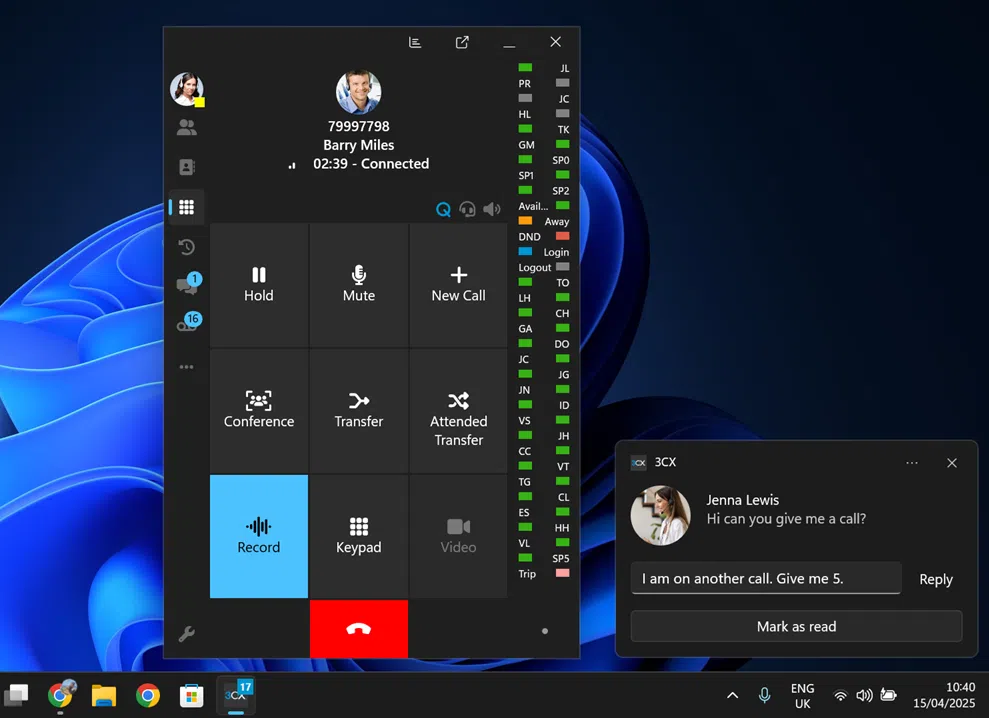The image size is (989, 719).
Task: Open chat messages with 1 badge
Action: click(x=188, y=284)
